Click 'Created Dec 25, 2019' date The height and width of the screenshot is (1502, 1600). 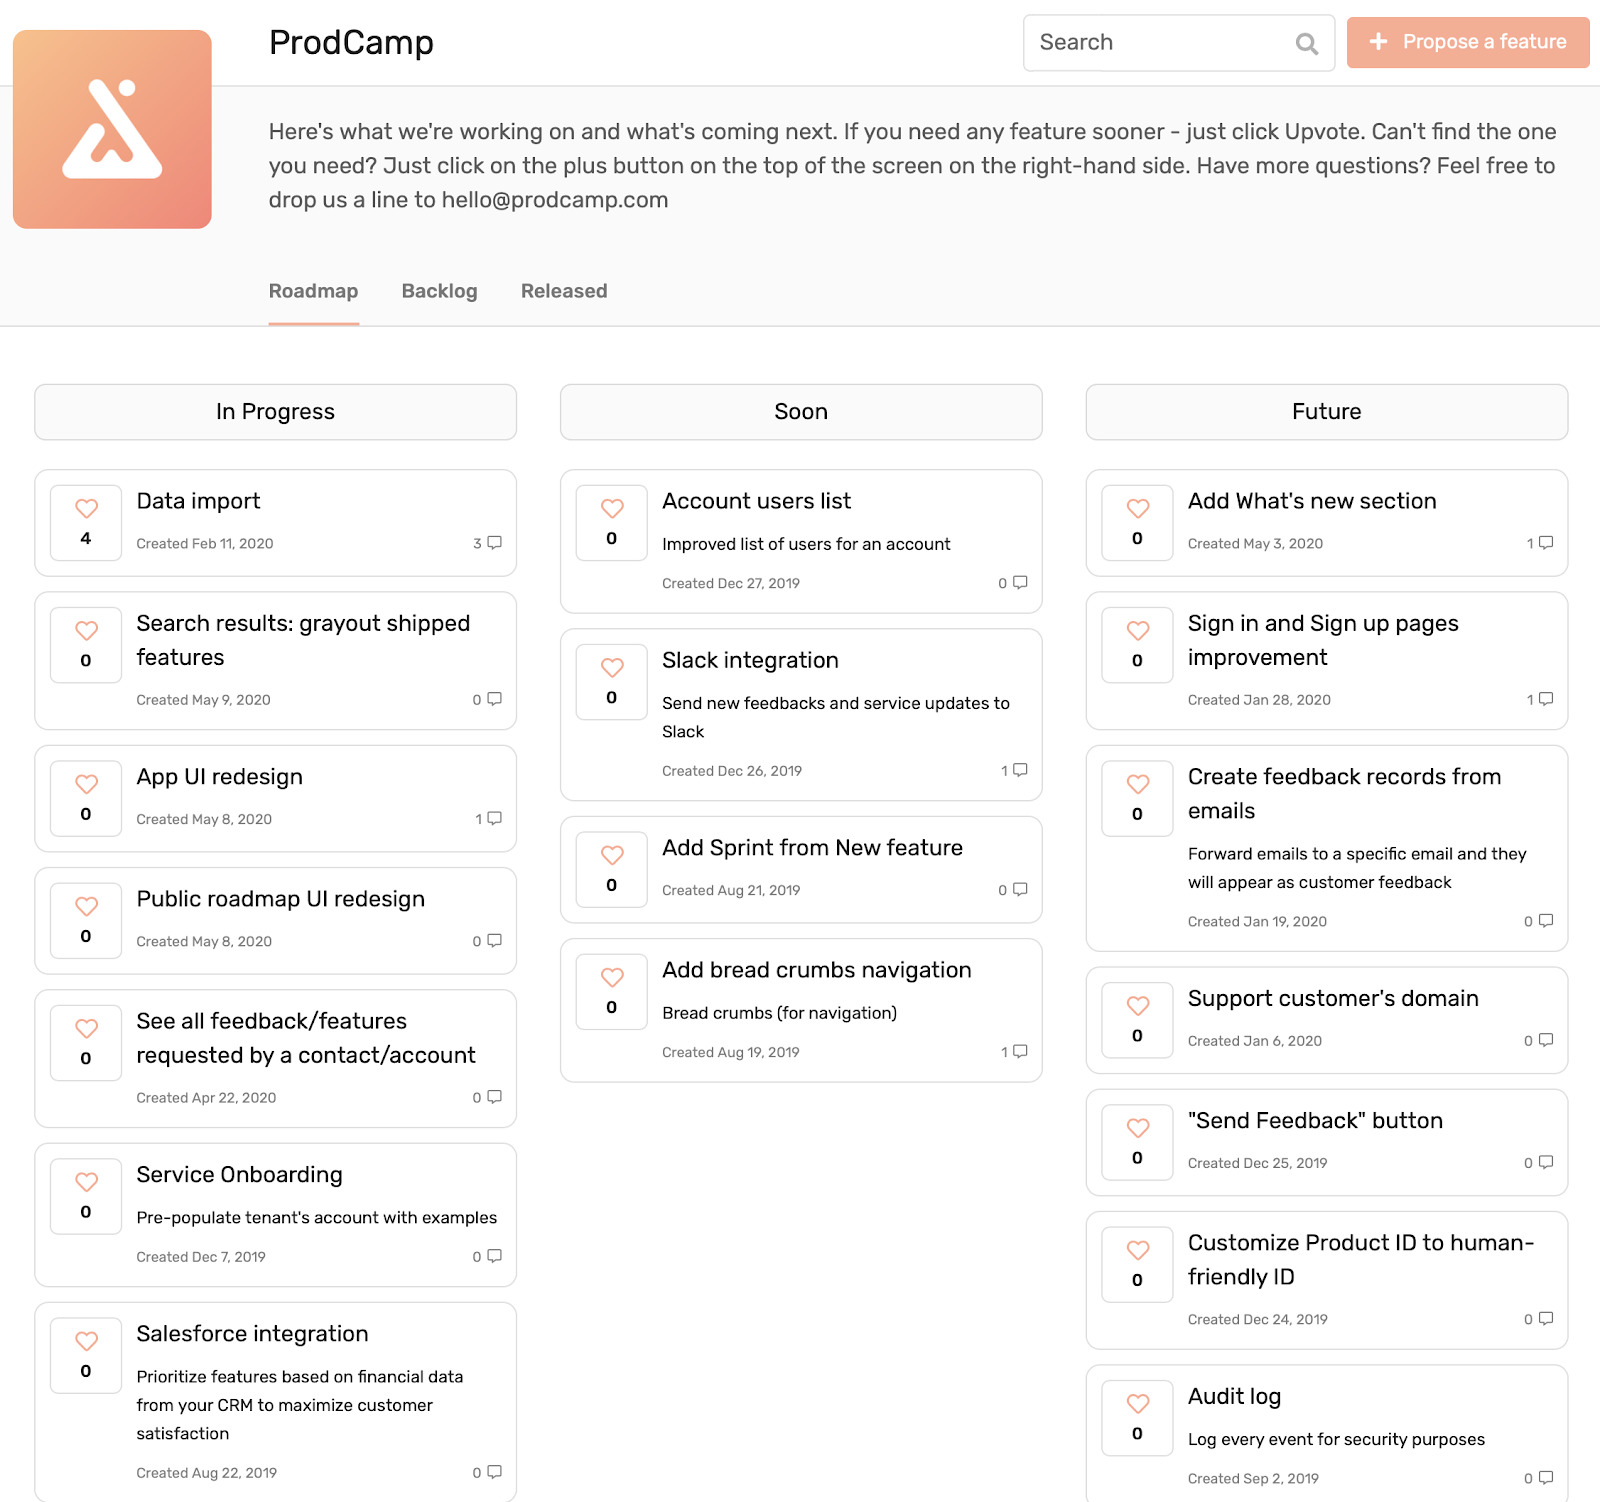pos(1257,1163)
